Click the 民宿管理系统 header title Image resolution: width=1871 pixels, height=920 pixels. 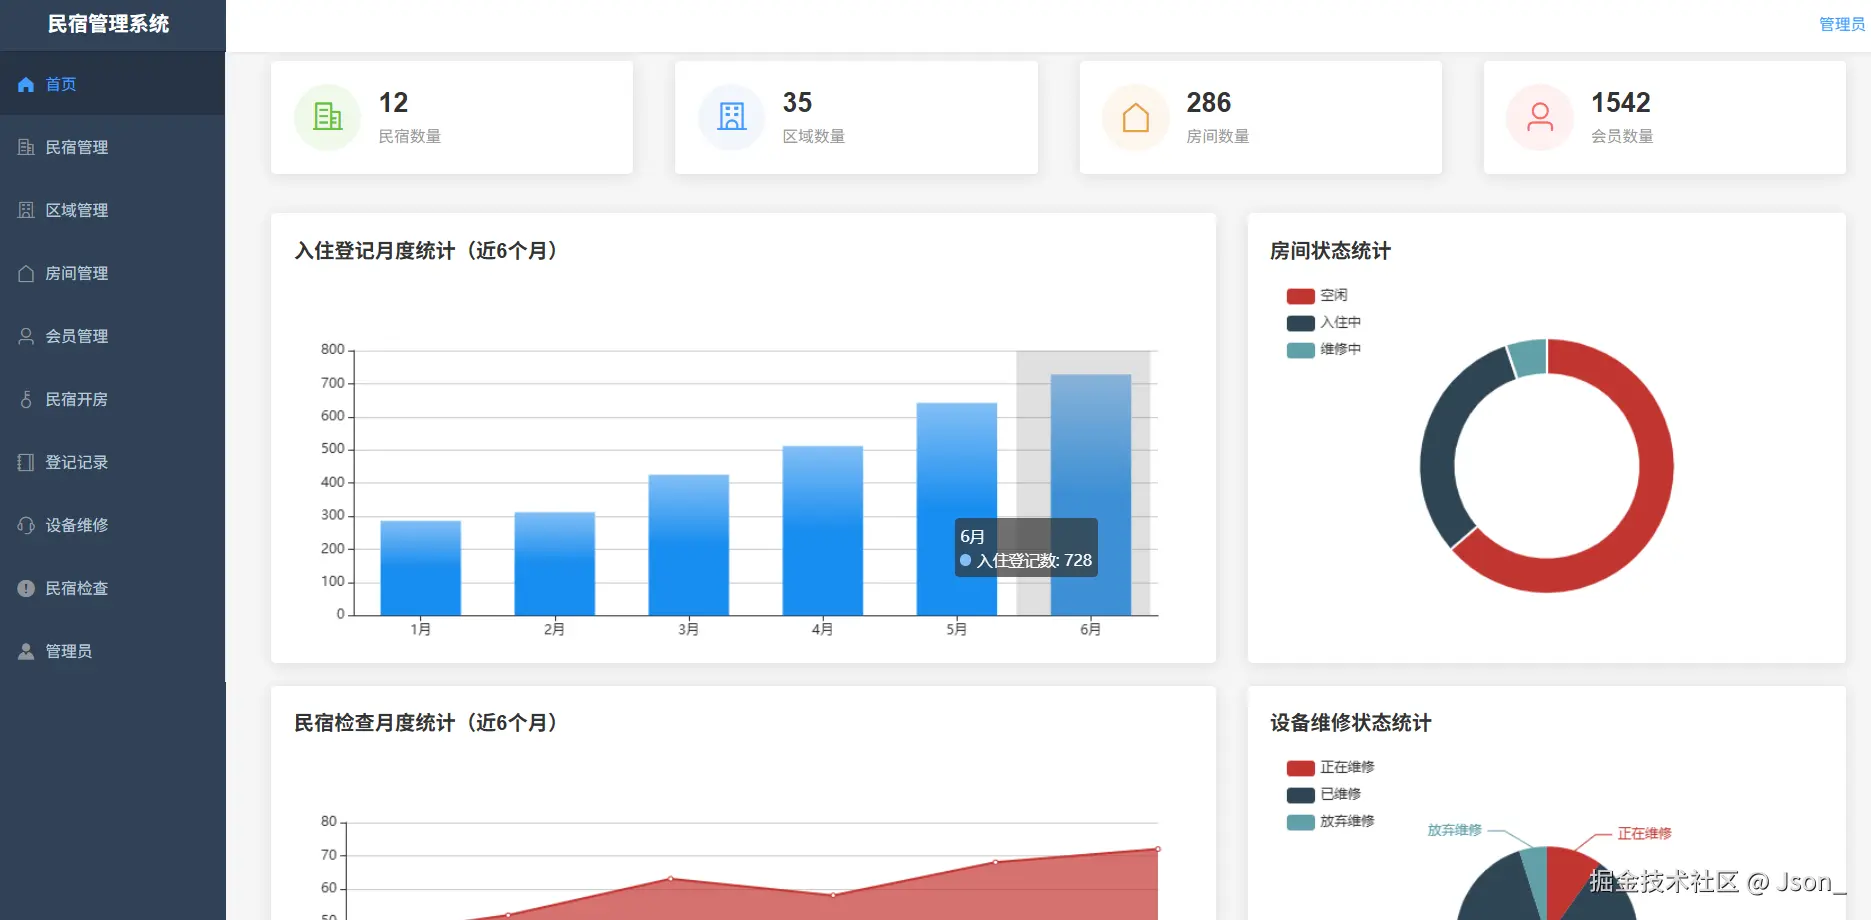109,24
